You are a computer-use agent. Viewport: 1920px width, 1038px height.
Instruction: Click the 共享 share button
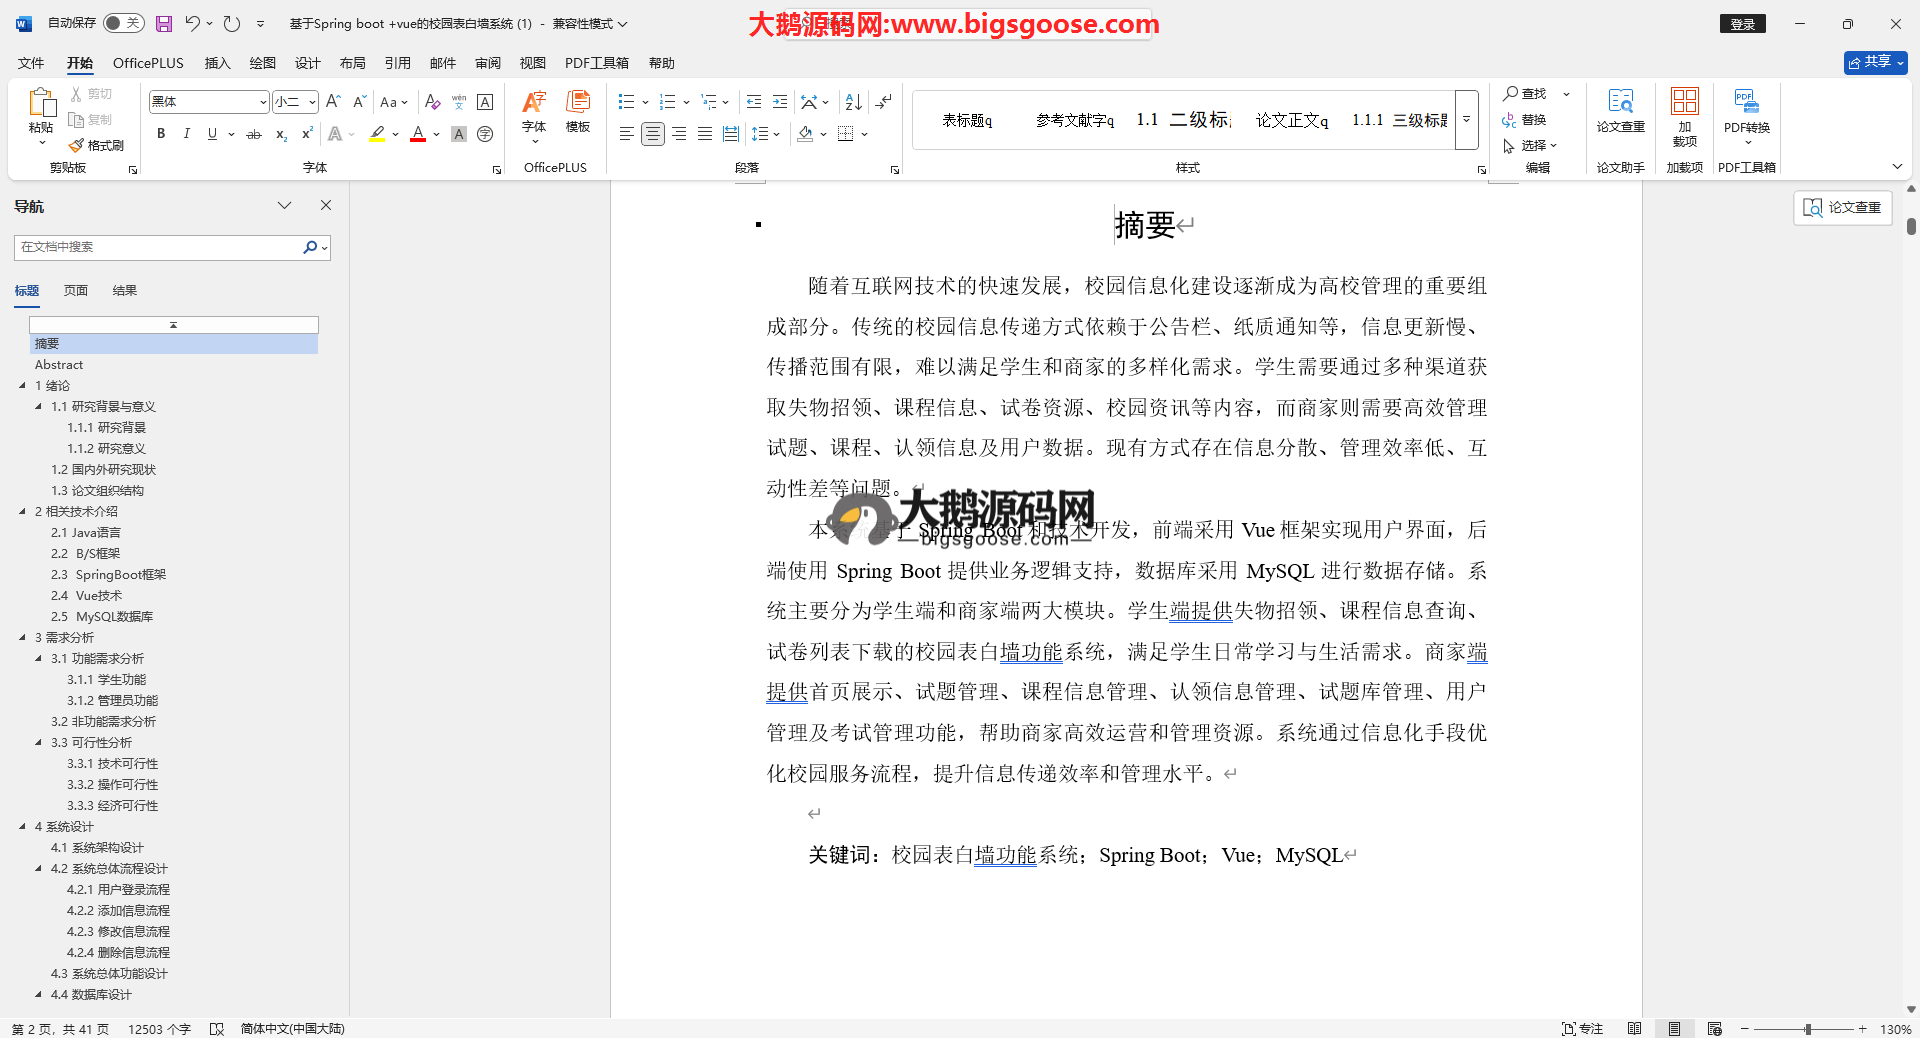pos(1875,62)
